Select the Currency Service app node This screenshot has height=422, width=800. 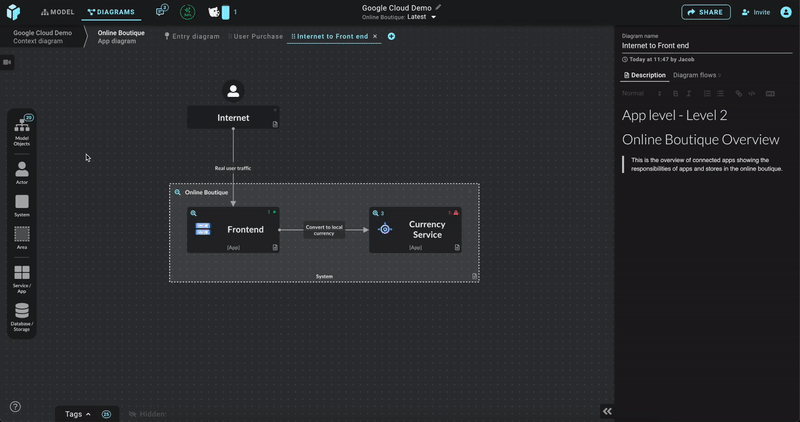pos(415,230)
